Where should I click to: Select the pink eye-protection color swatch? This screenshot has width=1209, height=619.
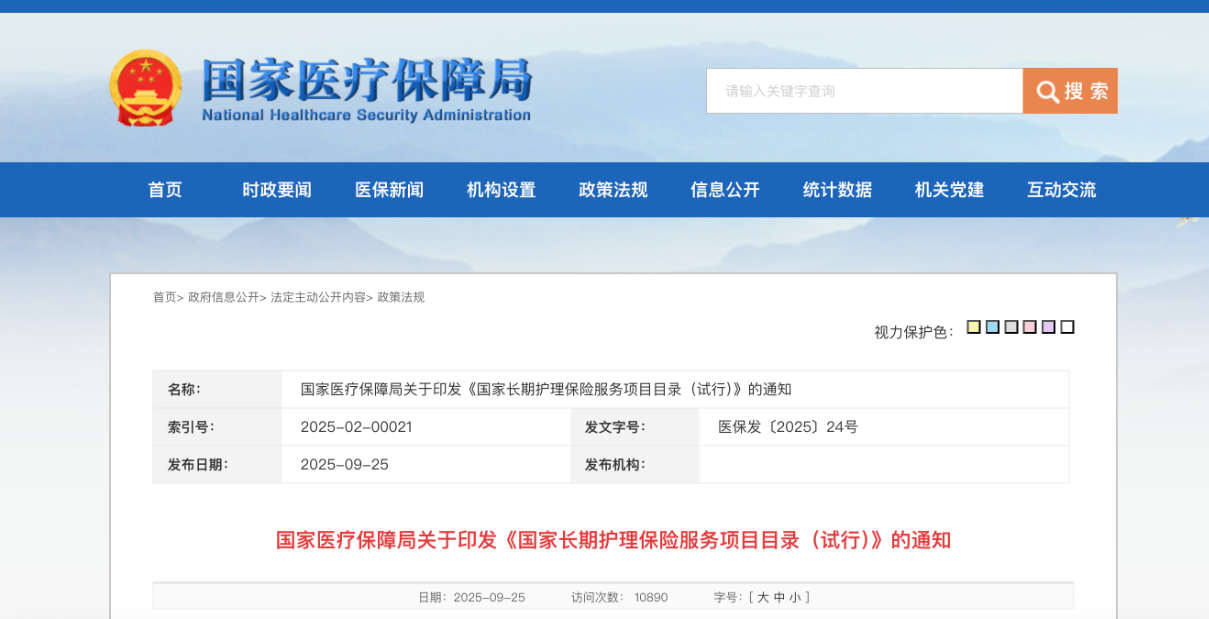[x=1030, y=327]
